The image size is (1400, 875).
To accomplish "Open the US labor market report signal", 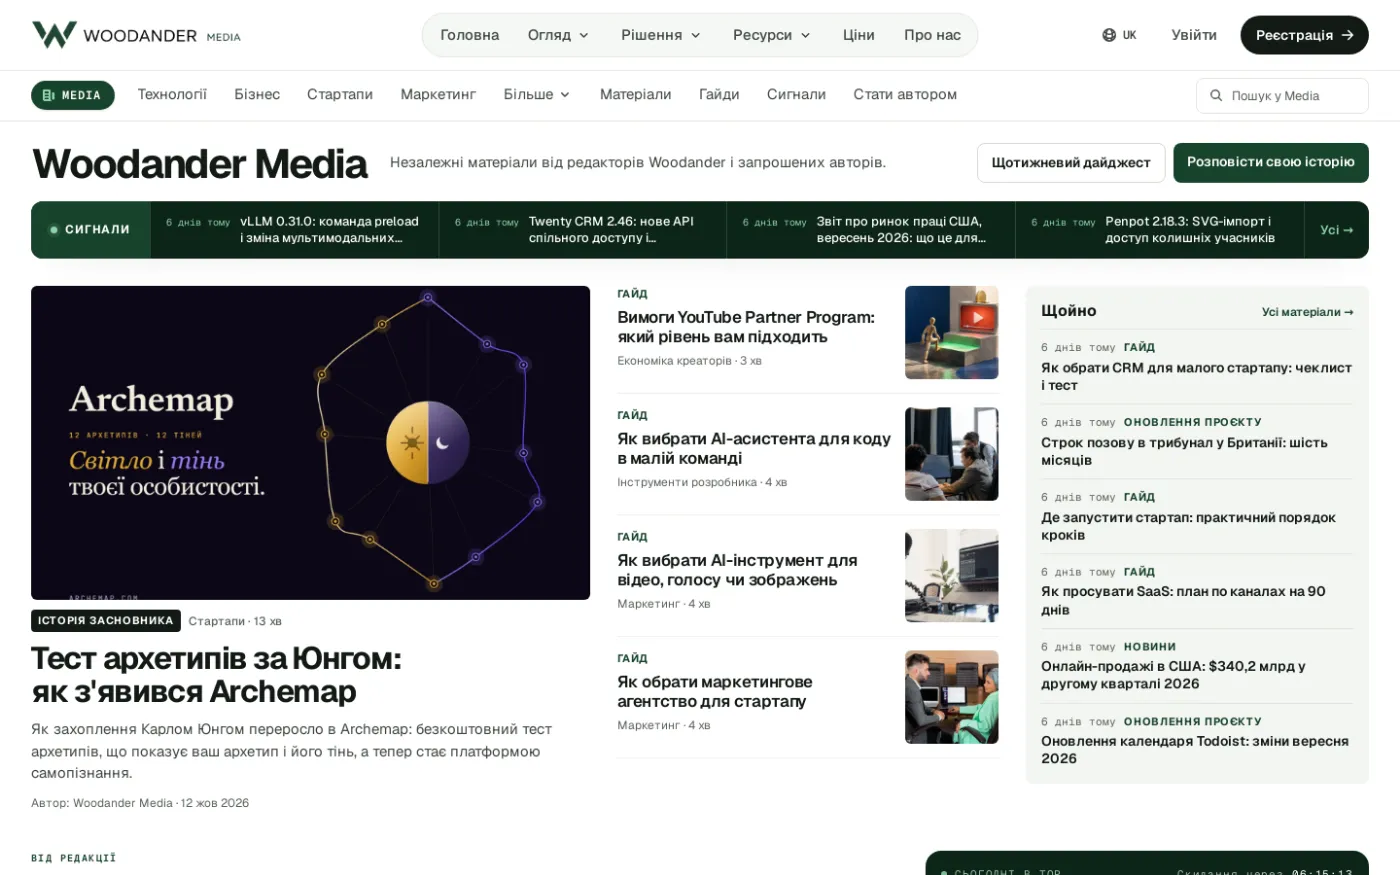I will tap(870, 230).
